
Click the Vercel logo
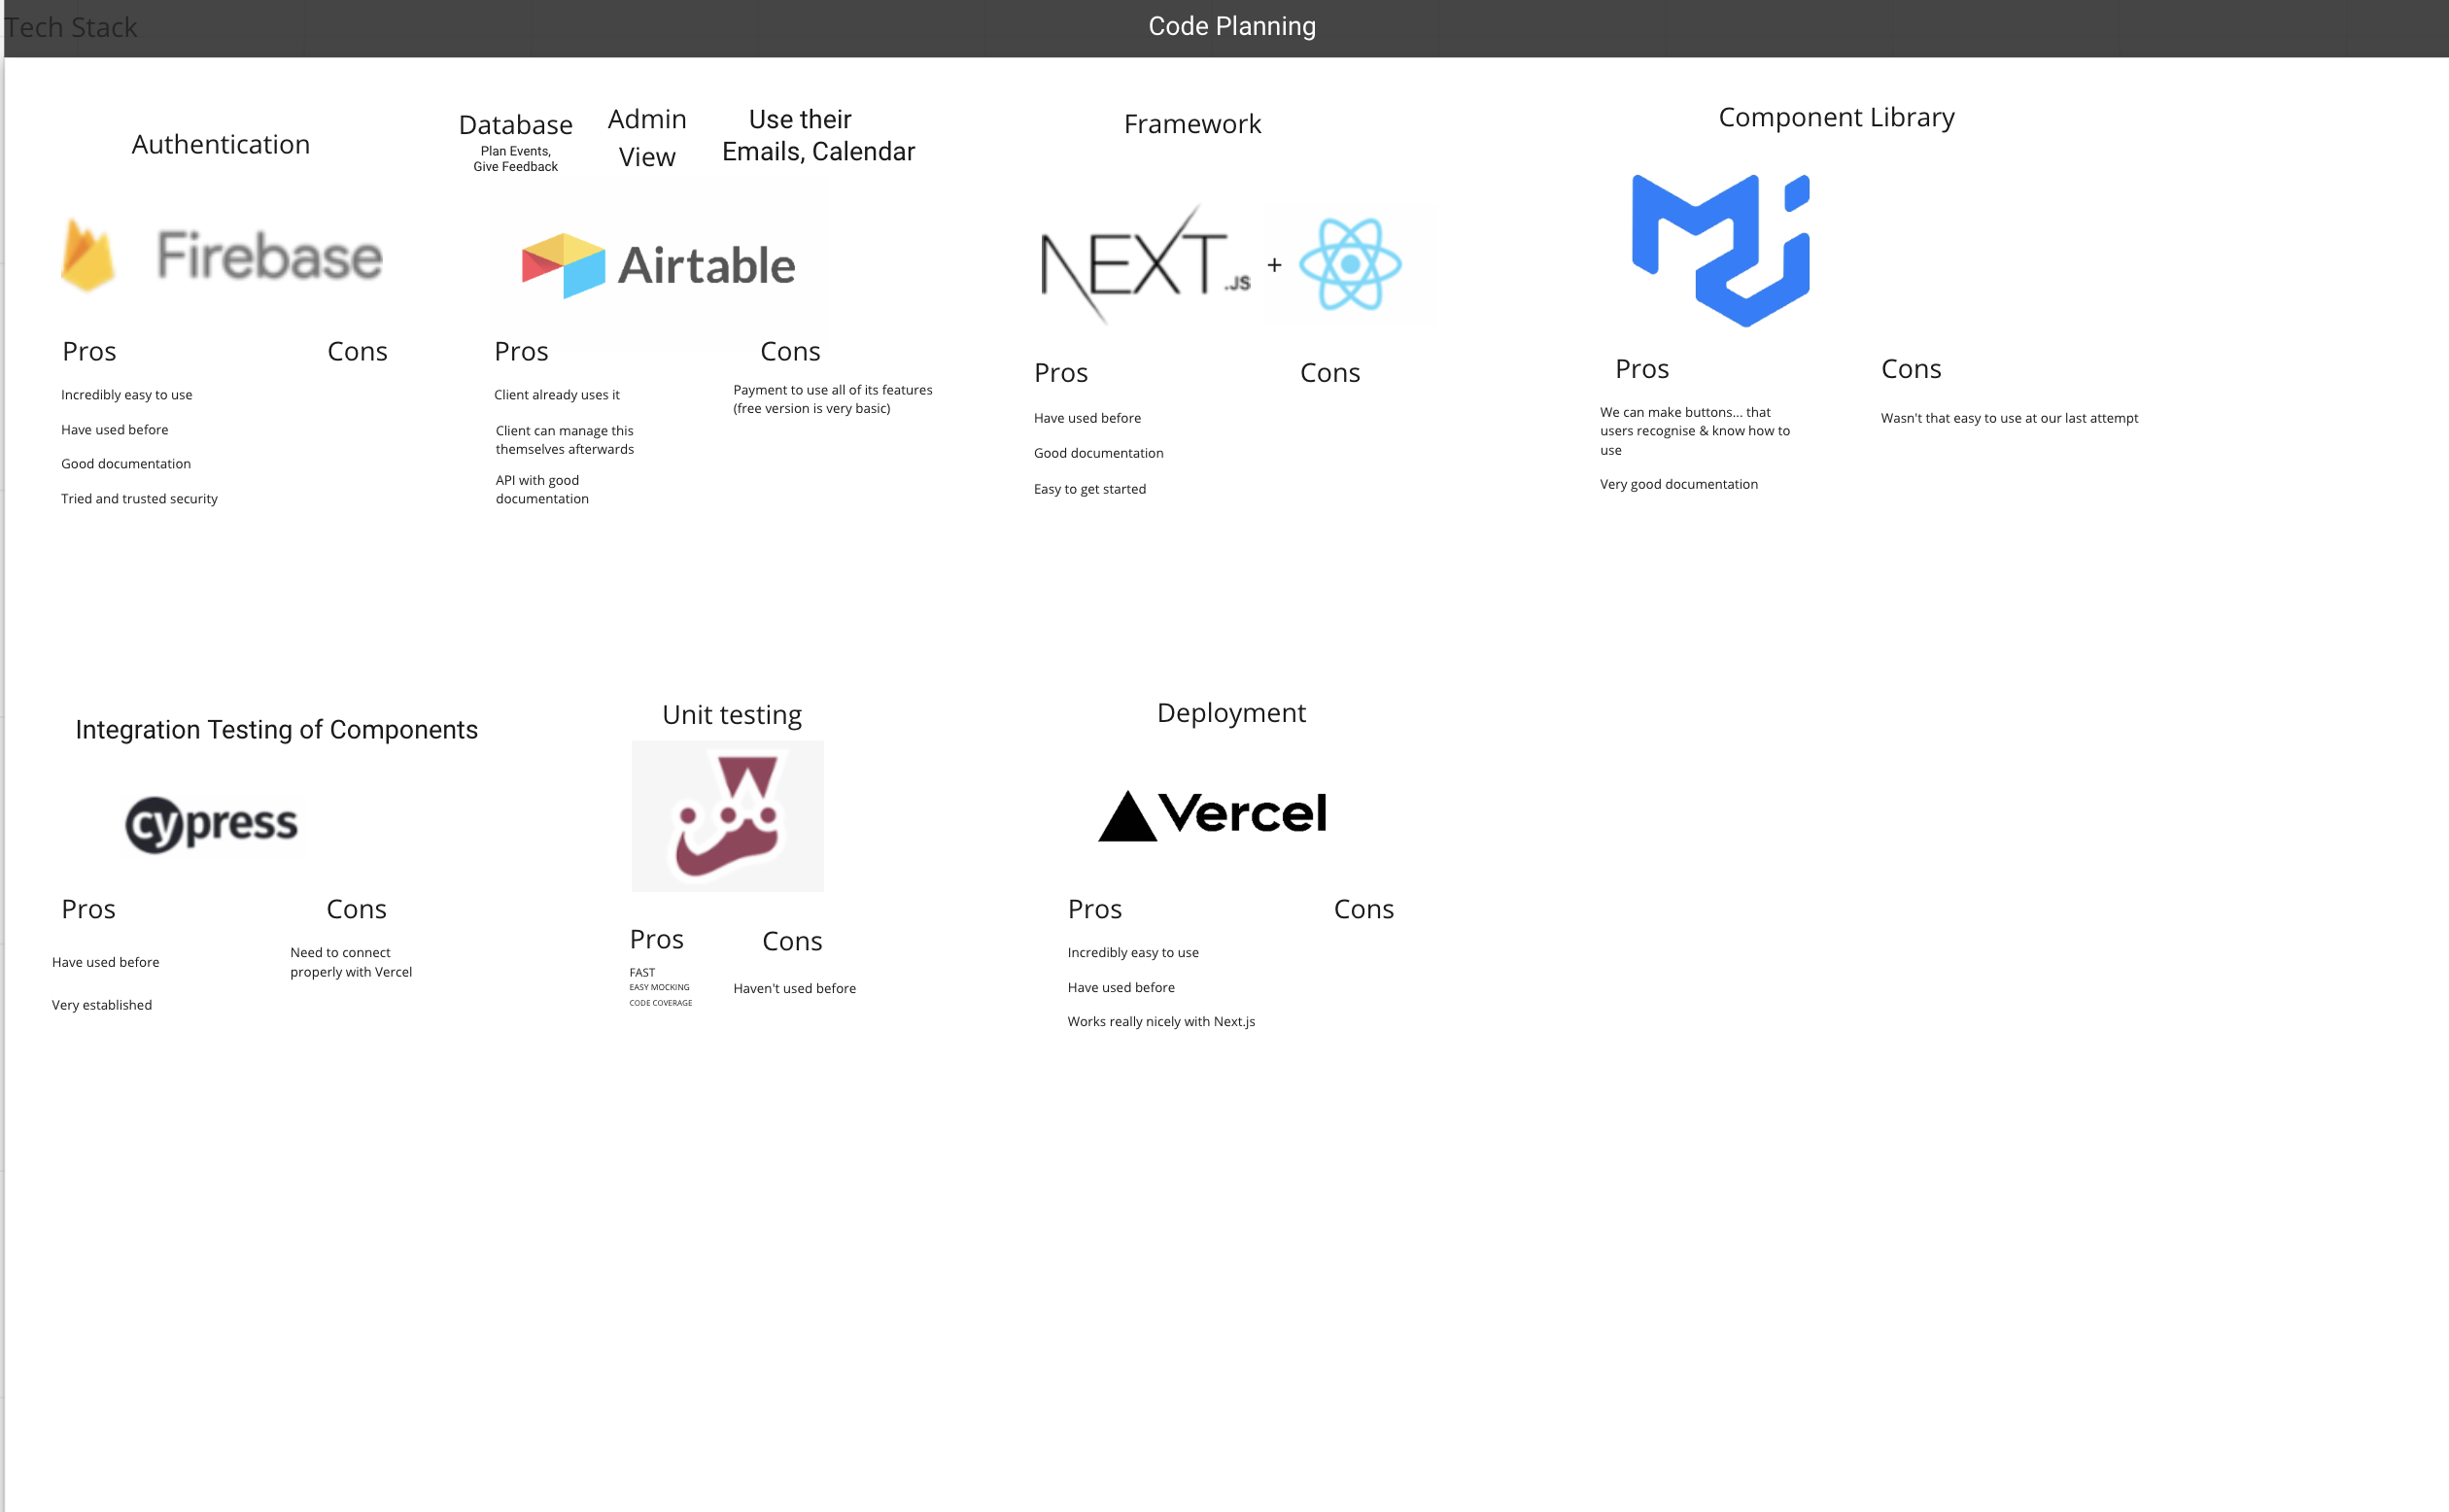(x=1213, y=815)
